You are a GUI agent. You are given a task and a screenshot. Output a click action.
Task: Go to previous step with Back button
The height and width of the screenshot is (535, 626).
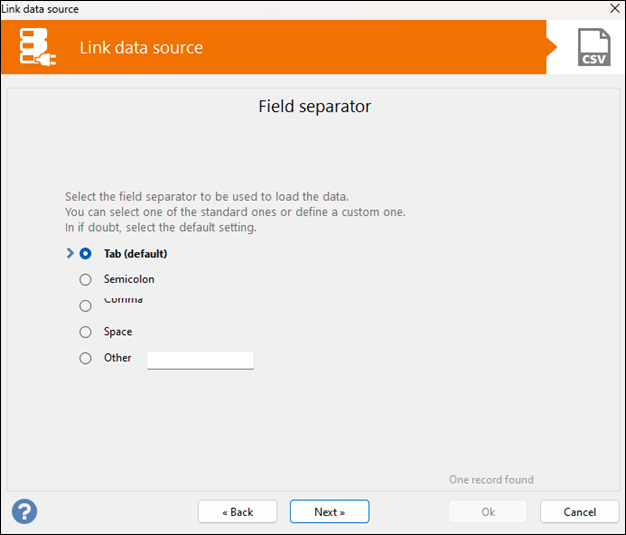tap(237, 512)
